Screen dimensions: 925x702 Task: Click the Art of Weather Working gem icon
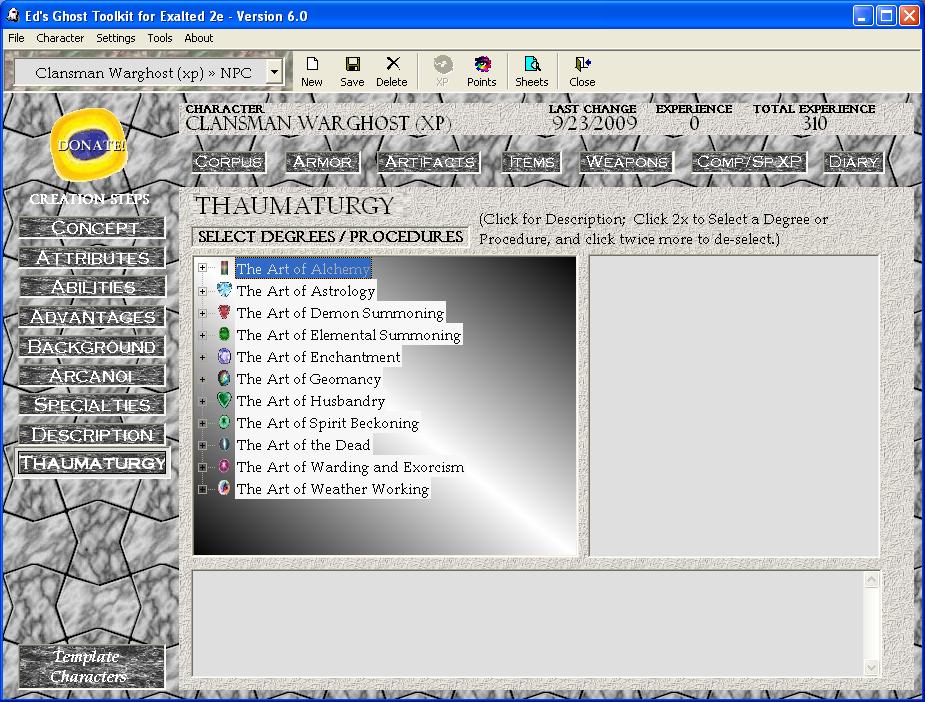(x=224, y=488)
